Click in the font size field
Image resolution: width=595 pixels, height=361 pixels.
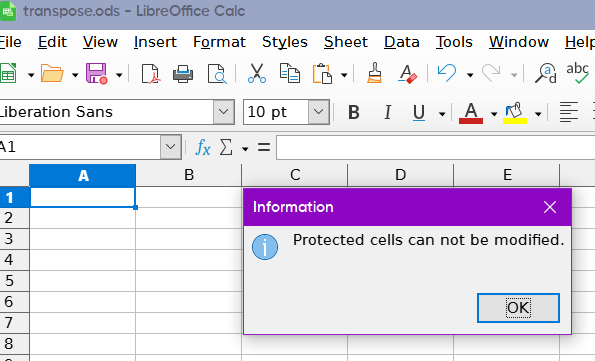point(276,112)
